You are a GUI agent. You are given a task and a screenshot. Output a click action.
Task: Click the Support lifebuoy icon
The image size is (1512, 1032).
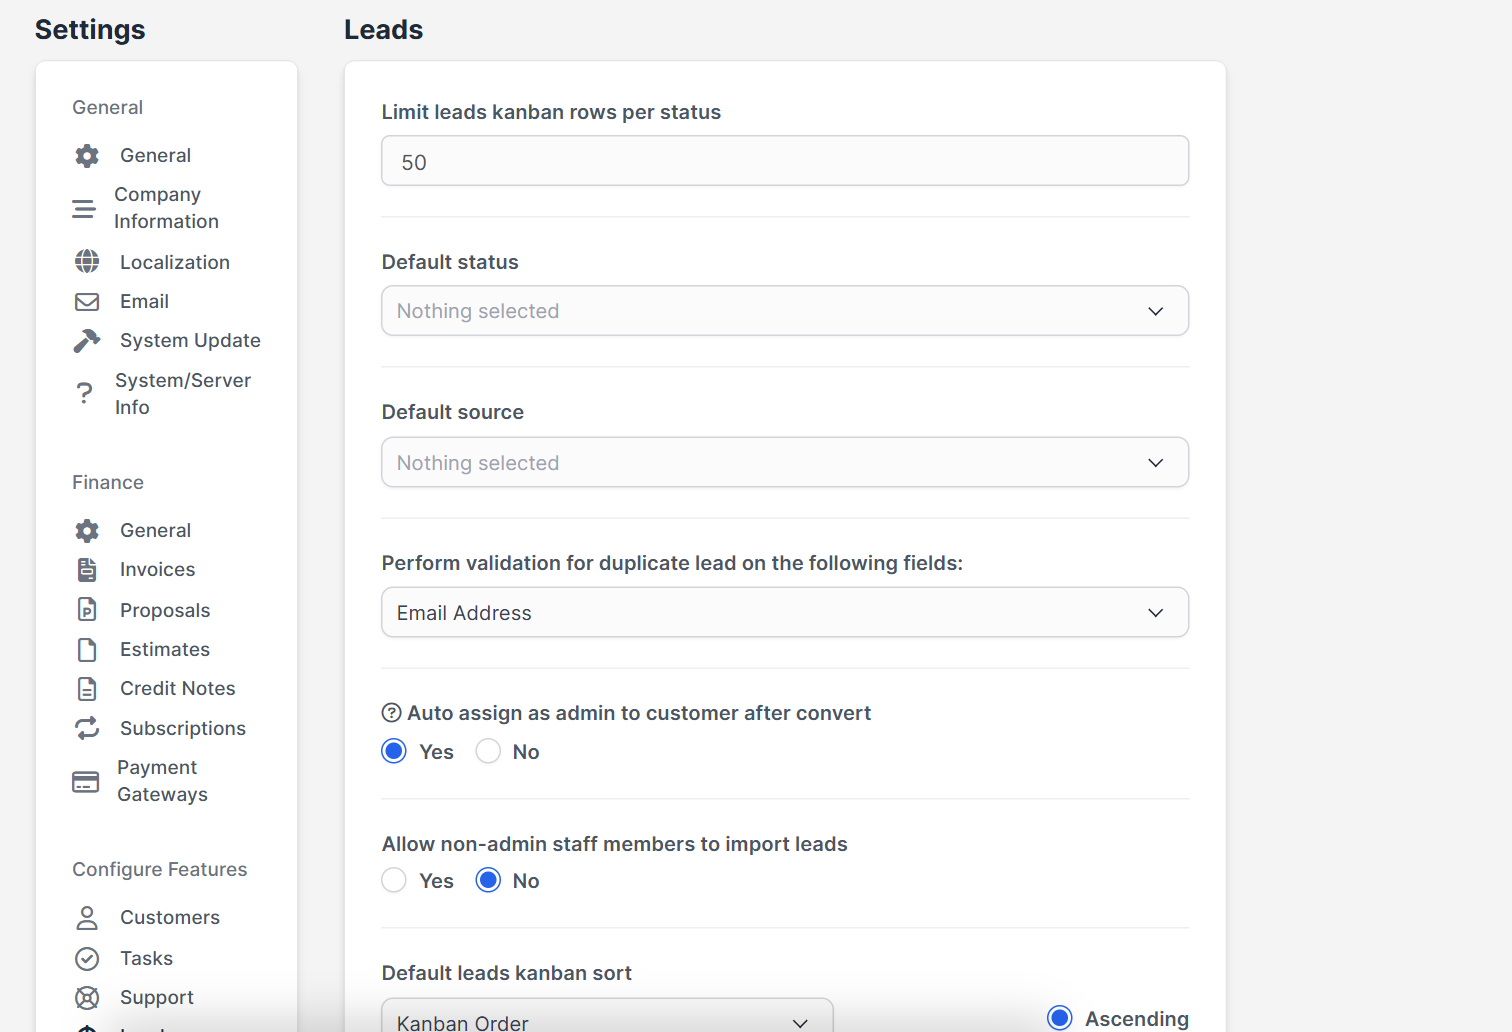pyautogui.click(x=87, y=998)
